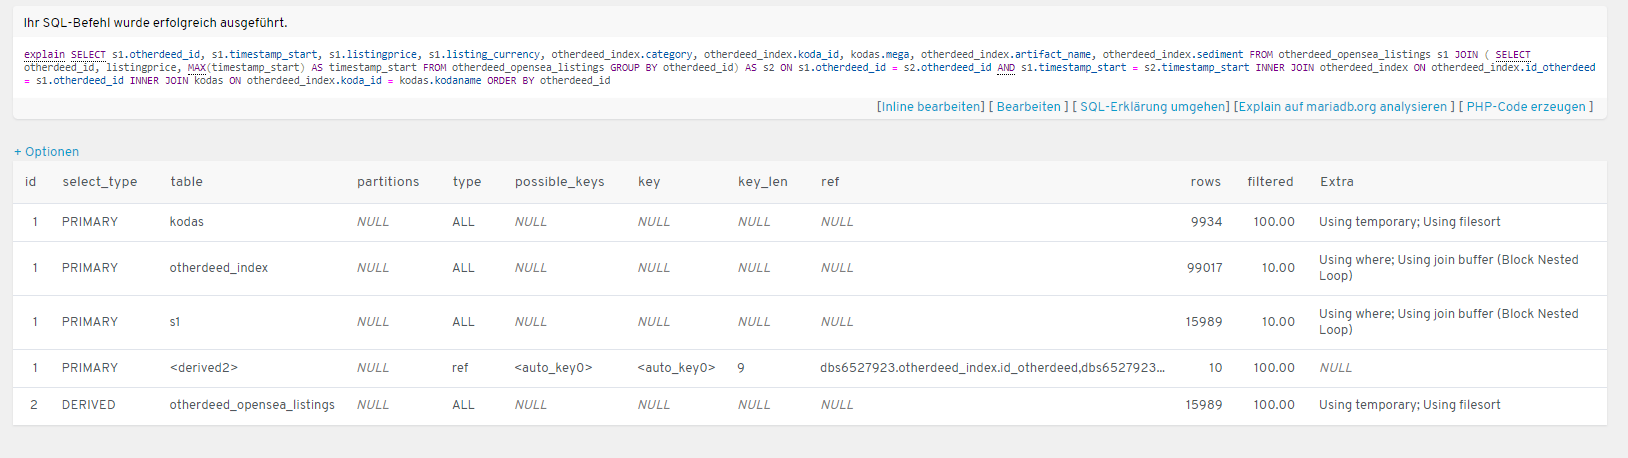The width and height of the screenshot is (1628, 458).
Task: Click 'Using temporary; Using filesort' in kodas row
Action: (x=1410, y=222)
